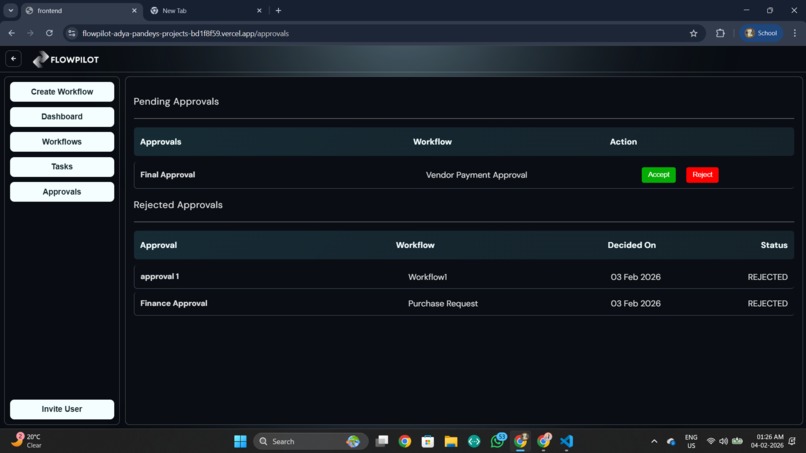
Task: Open the Create Workflow page
Action: (62, 92)
